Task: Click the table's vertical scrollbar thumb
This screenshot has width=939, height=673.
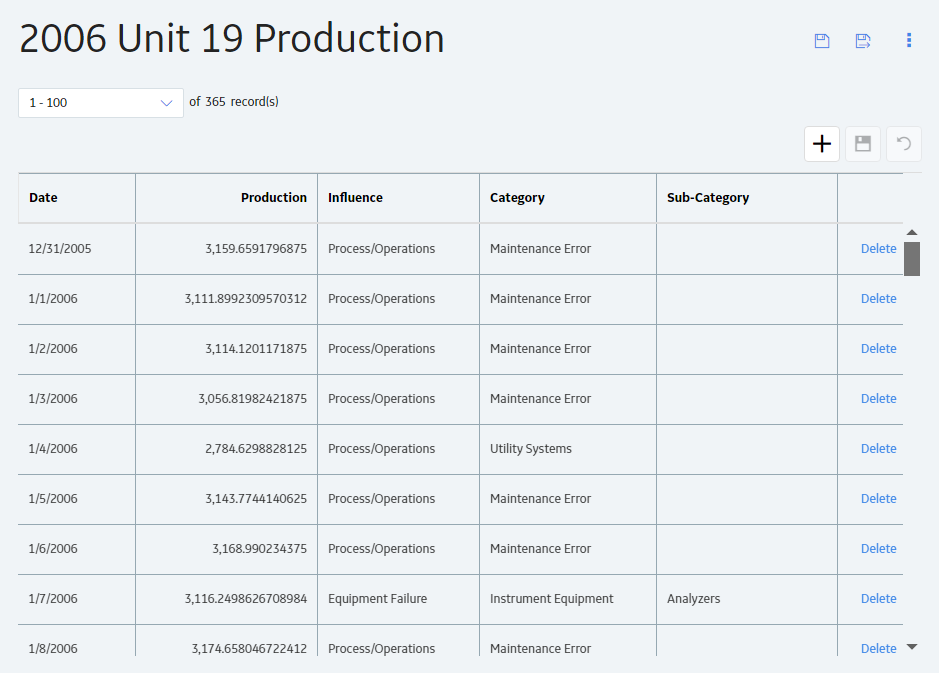Action: [x=912, y=259]
